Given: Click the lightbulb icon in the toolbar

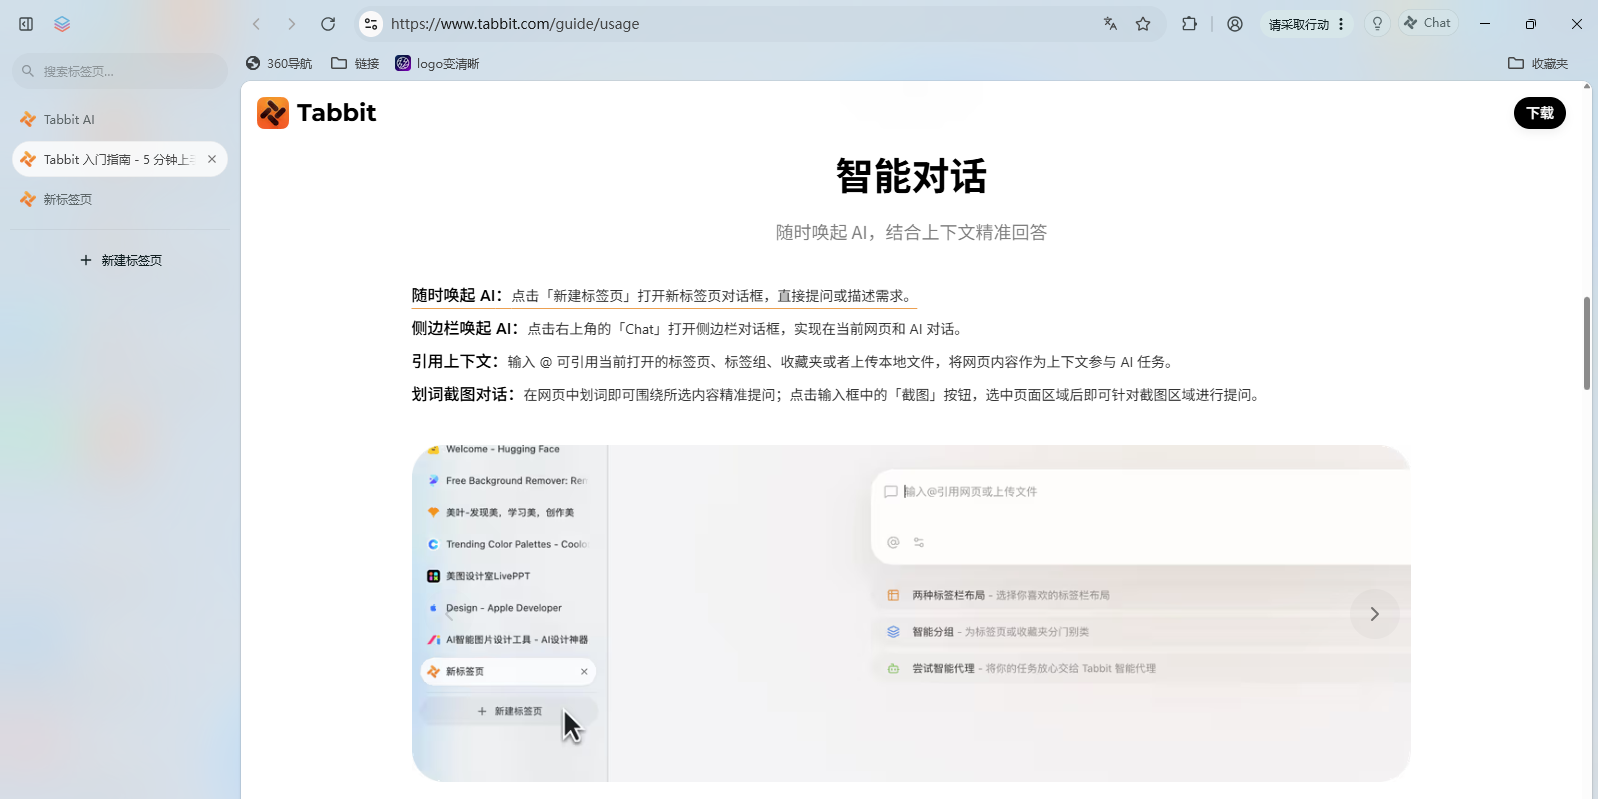Looking at the screenshot, I should (1378, 24).
